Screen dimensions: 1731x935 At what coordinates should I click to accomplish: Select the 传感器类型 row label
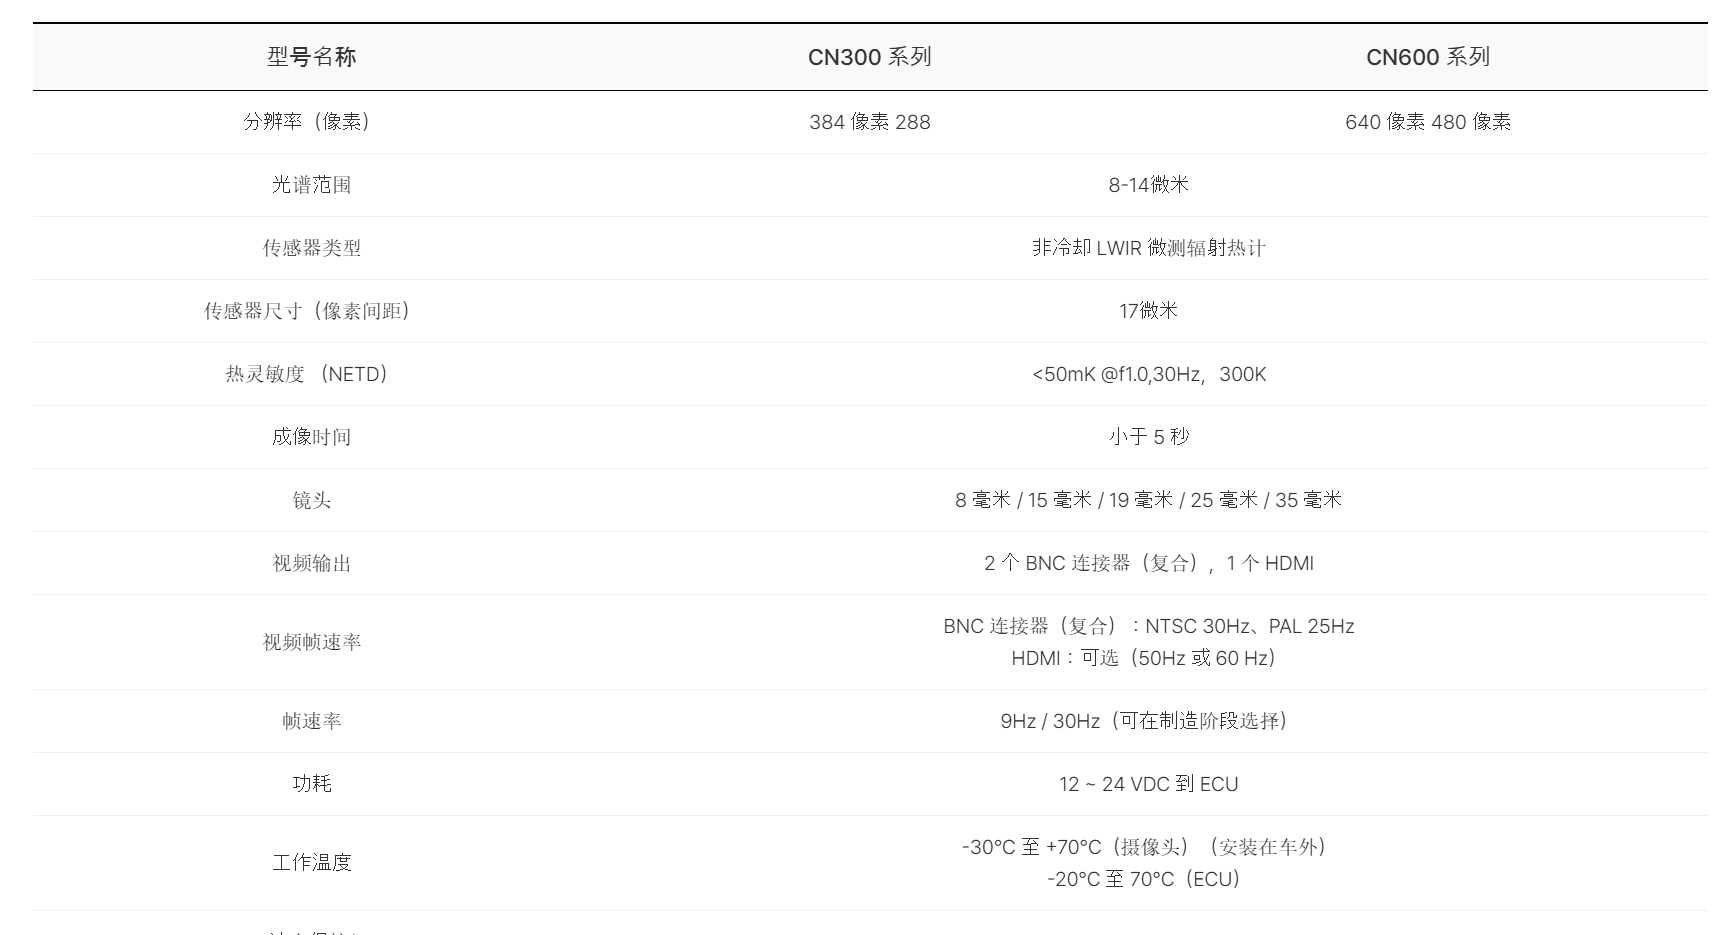click(311, 248)
